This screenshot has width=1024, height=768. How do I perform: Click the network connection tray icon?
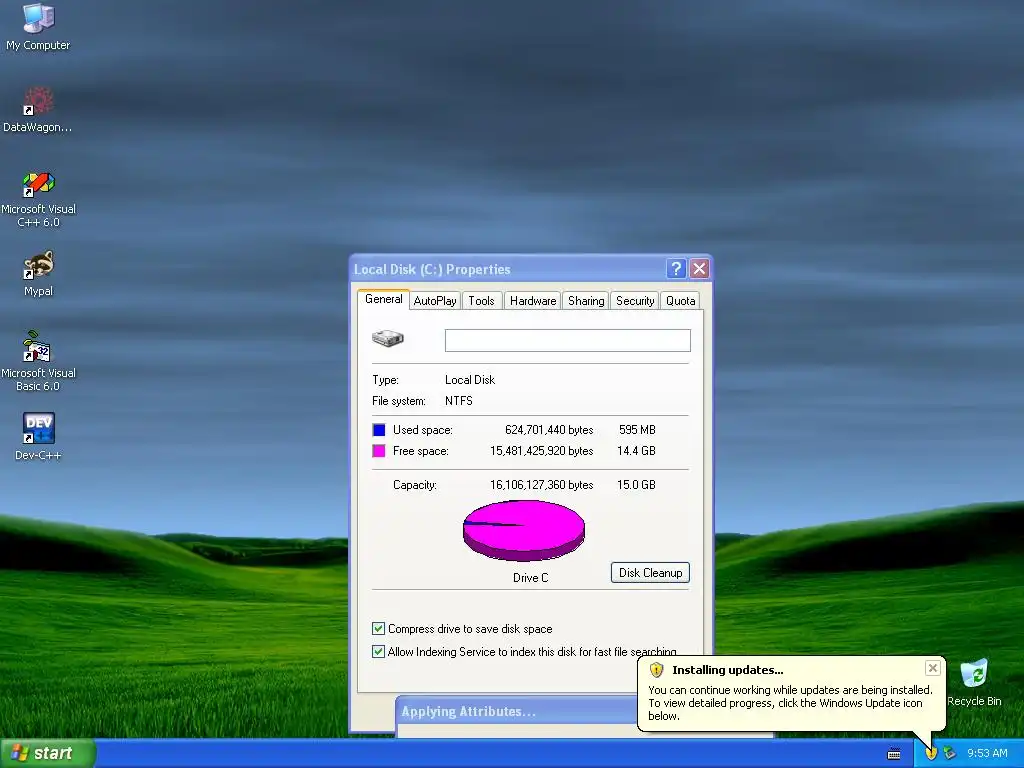950,753
